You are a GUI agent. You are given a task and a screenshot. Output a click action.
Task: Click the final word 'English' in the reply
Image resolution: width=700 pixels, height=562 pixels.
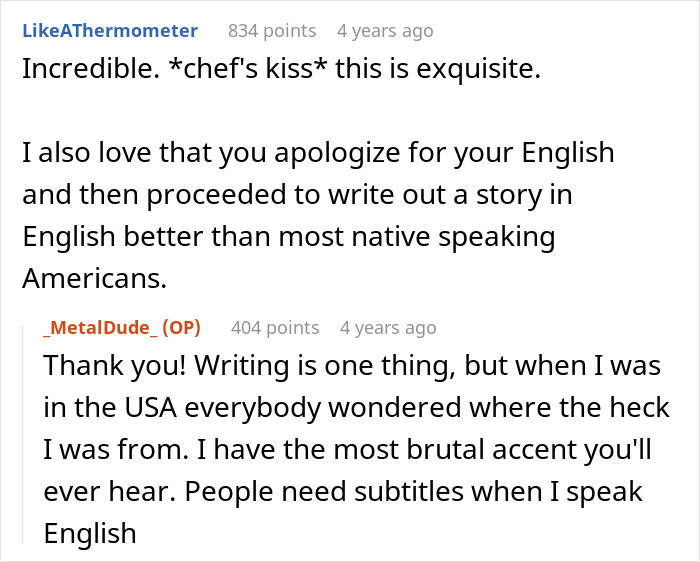pos(89,534)
